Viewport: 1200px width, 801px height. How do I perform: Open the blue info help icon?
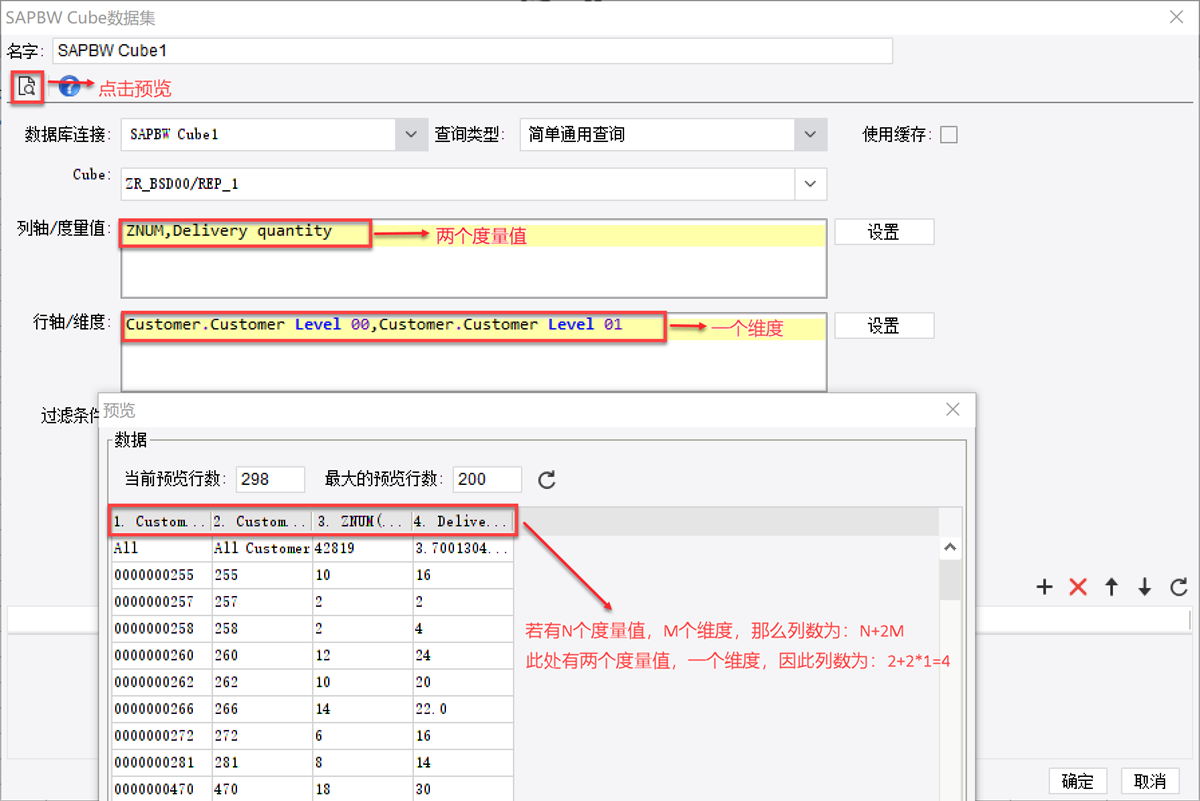[x=69, y=87]
